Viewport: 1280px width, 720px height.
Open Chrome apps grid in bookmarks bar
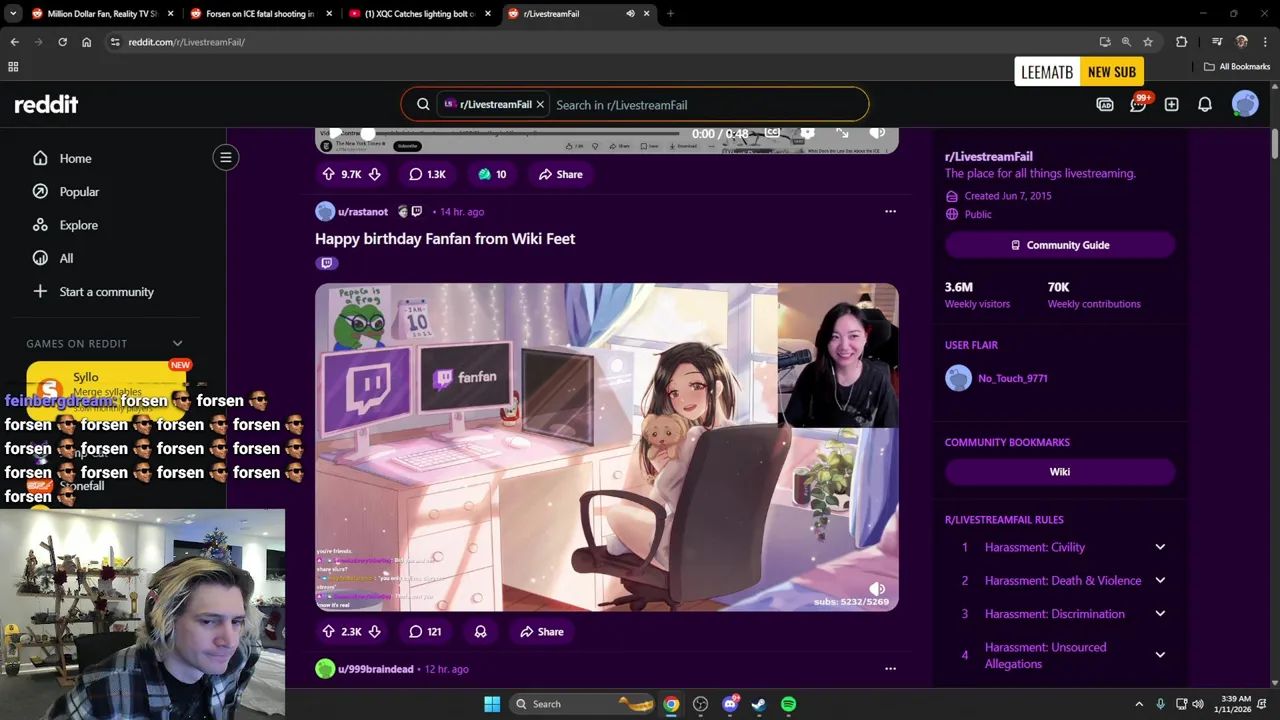point(13,67)
